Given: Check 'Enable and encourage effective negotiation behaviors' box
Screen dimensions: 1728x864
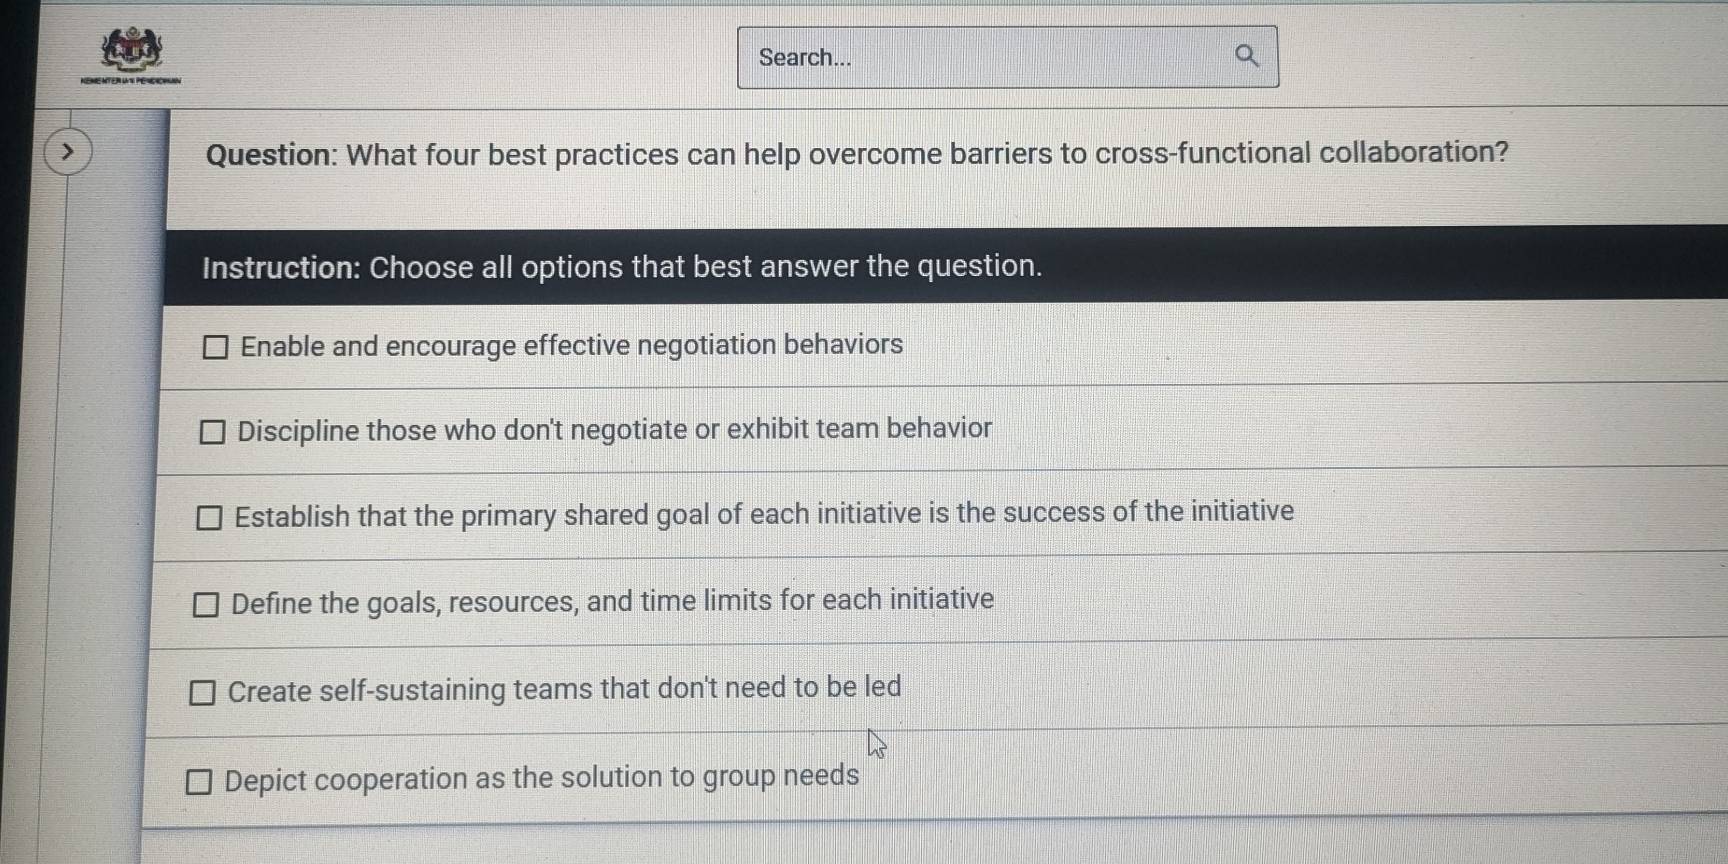Looking at the screenshot, I should pos(215,347).
